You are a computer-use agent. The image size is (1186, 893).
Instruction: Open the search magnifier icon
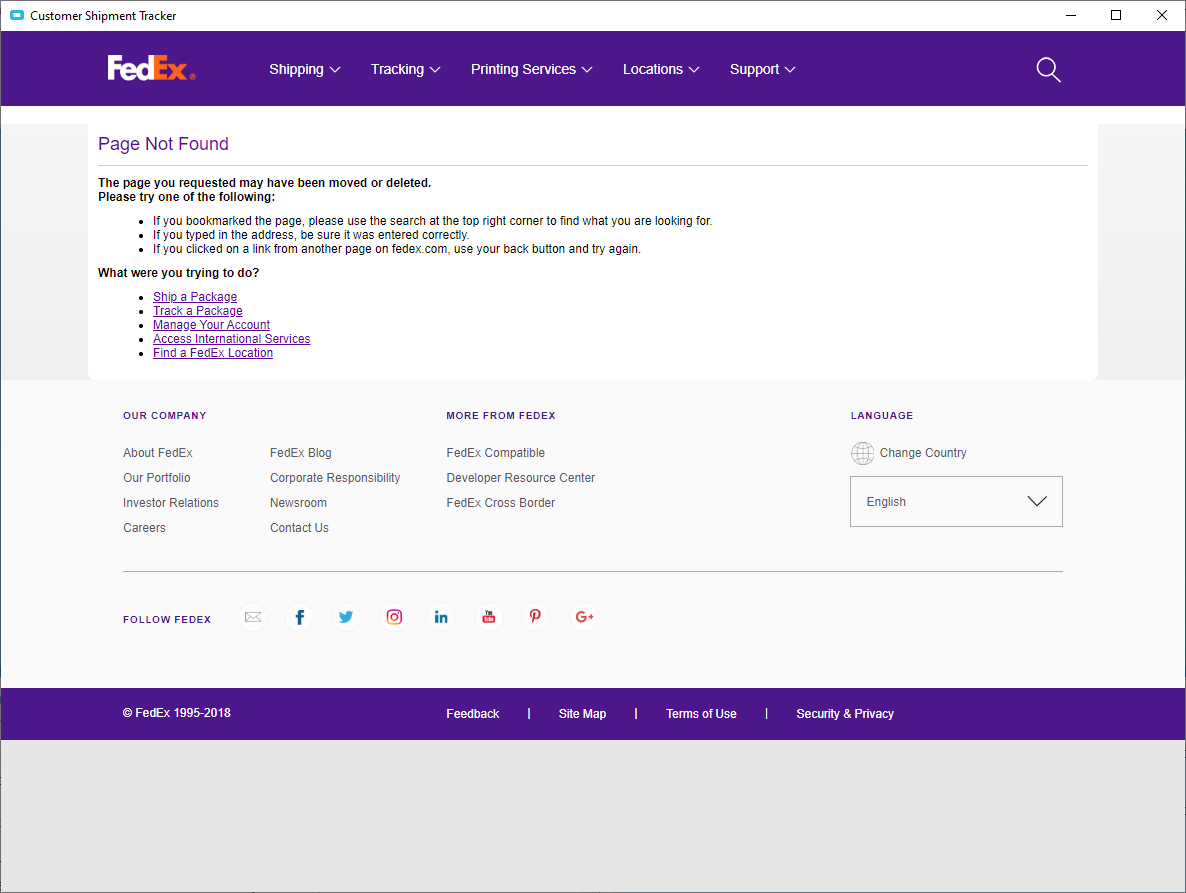pyautogui.click(x=1048, y=70)
